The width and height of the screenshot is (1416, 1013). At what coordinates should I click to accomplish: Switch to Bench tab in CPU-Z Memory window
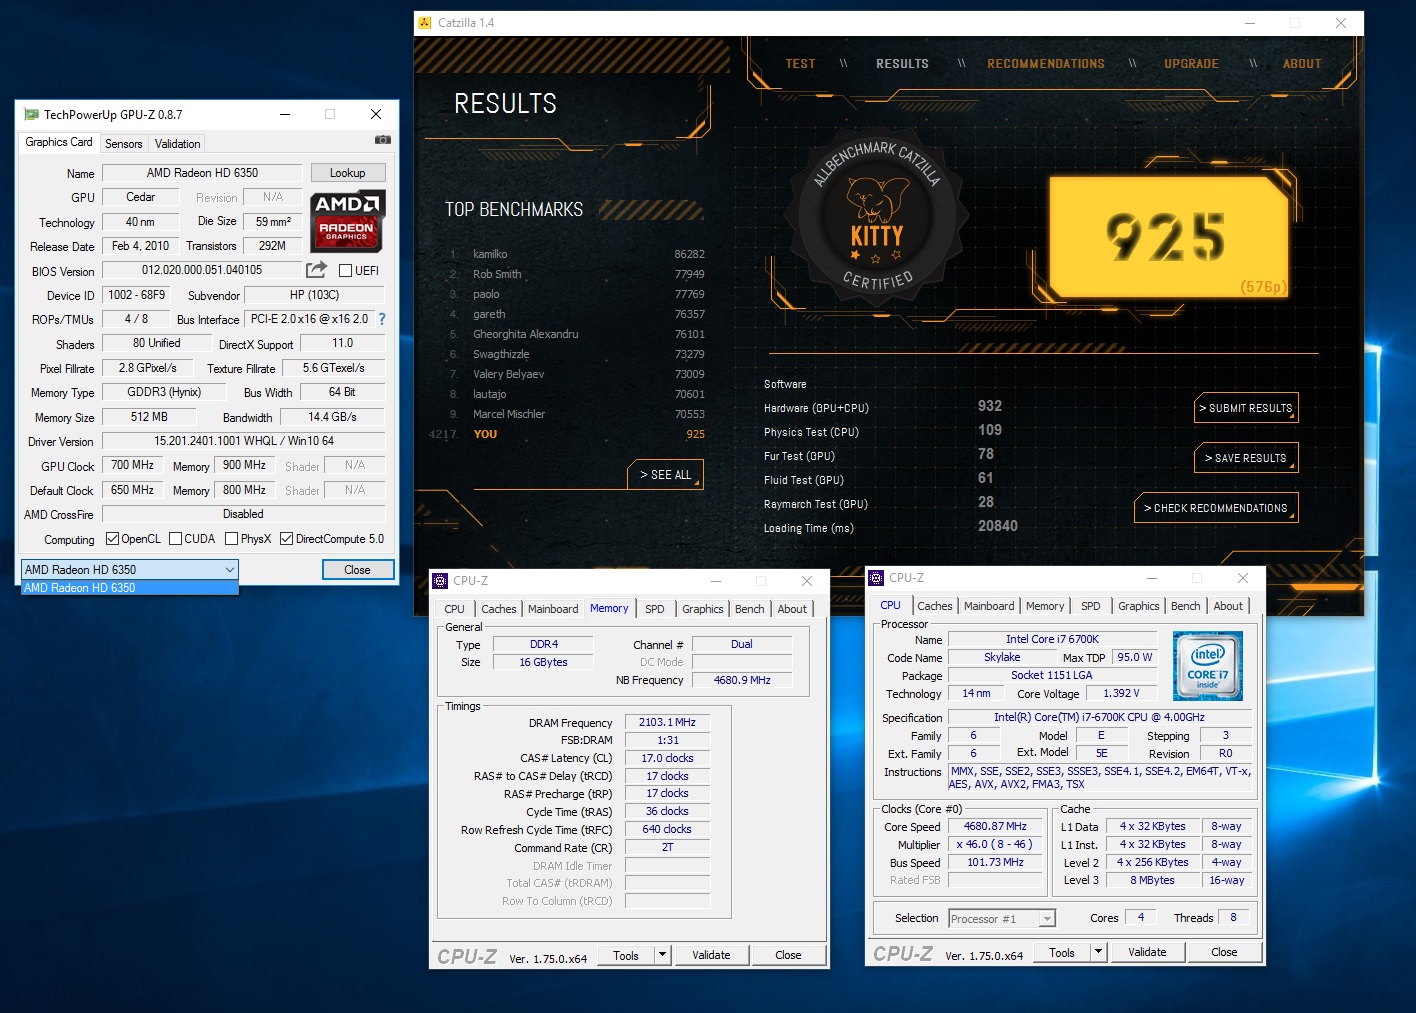749,609
